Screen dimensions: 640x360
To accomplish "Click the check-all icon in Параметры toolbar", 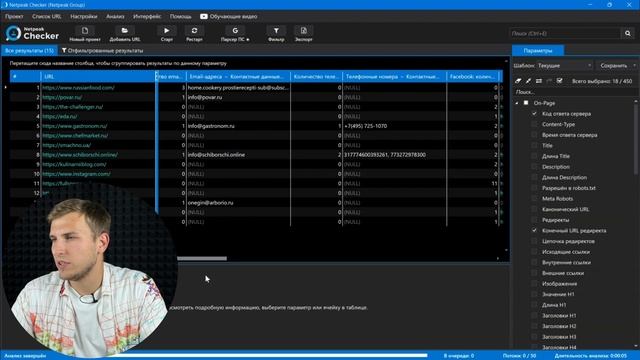I will click(x=560, y=81).
